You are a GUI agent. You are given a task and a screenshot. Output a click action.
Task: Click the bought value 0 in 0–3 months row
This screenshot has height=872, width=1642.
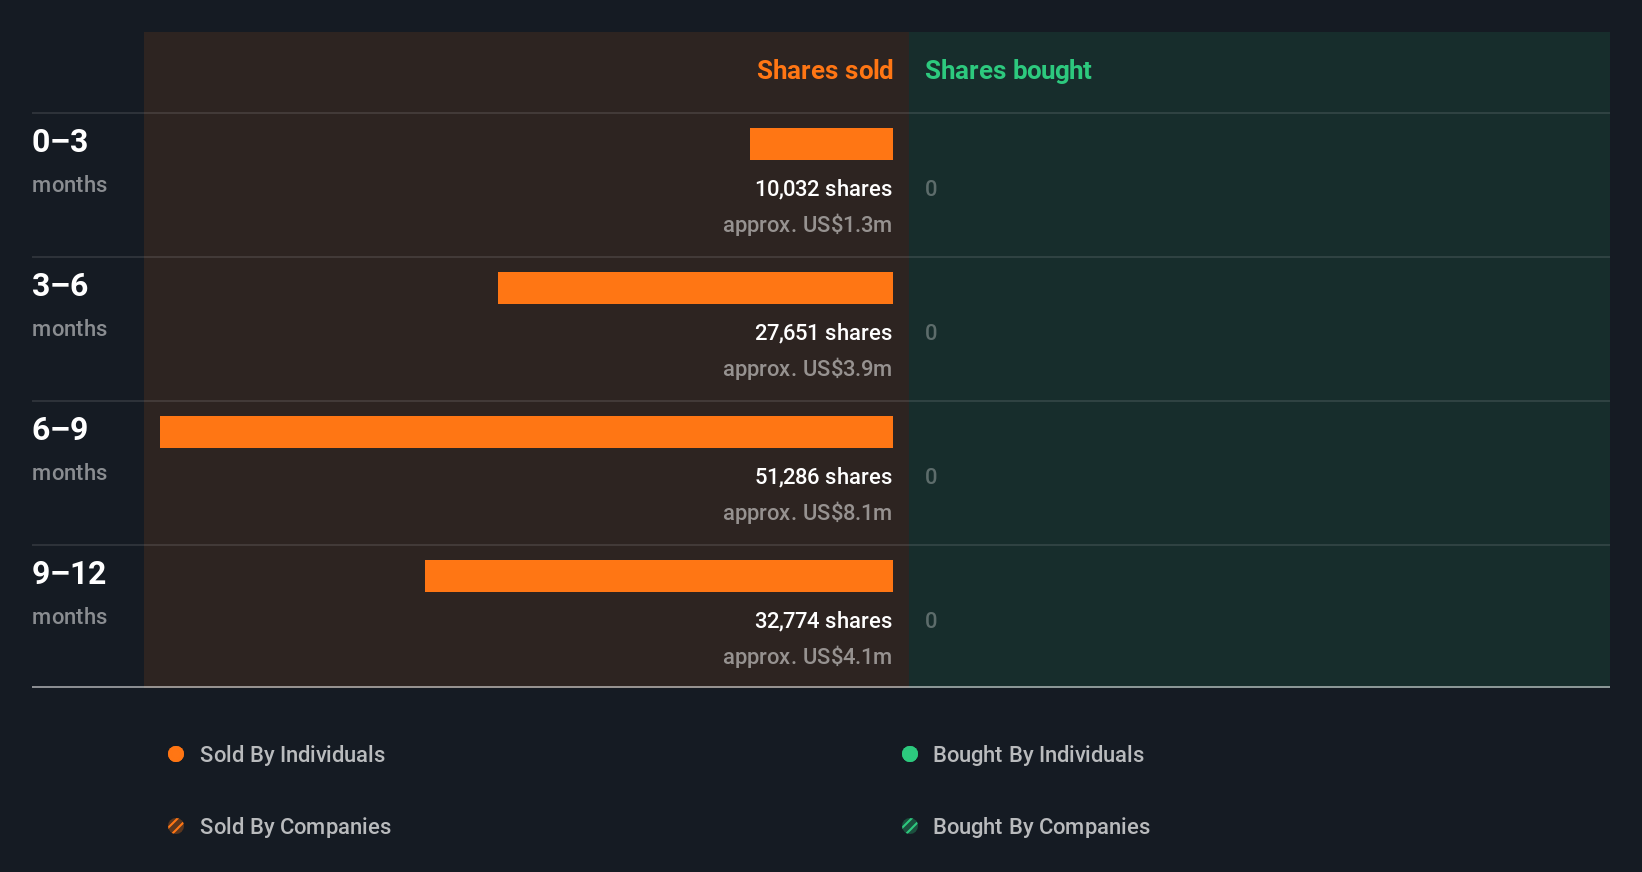click(931, 188)
